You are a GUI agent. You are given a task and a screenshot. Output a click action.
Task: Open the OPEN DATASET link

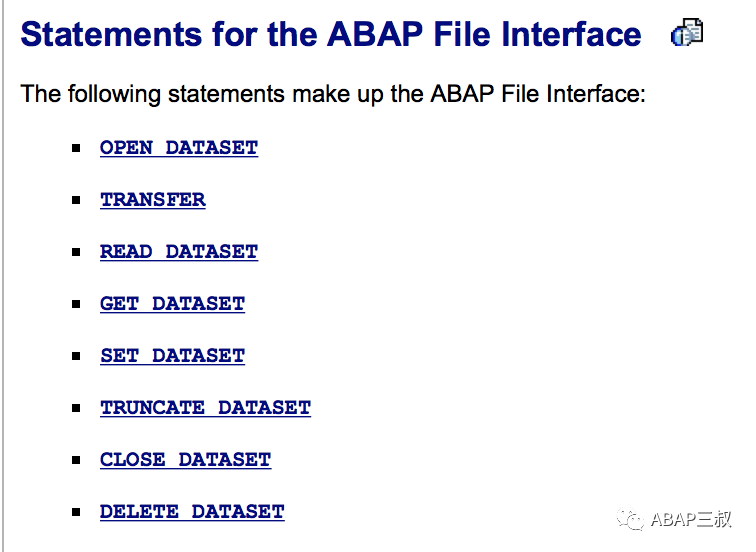179,148
